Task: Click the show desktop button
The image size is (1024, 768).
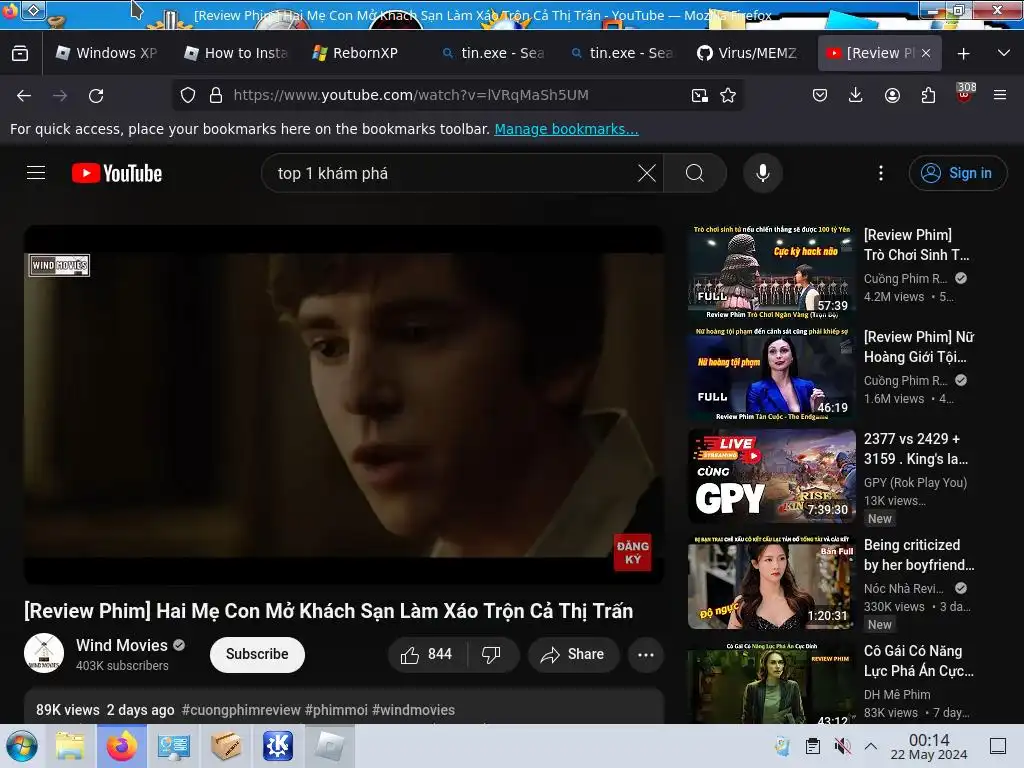Action: 997,746
